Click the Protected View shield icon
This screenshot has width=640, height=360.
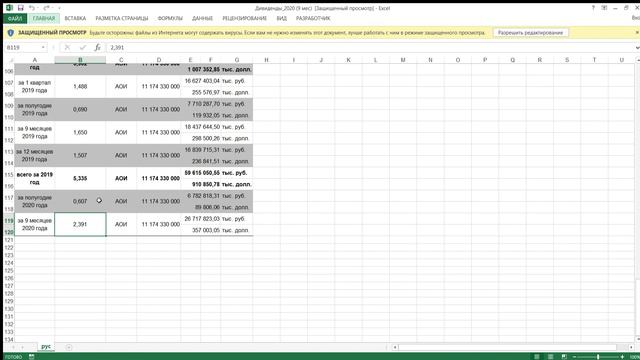(11, 33)
